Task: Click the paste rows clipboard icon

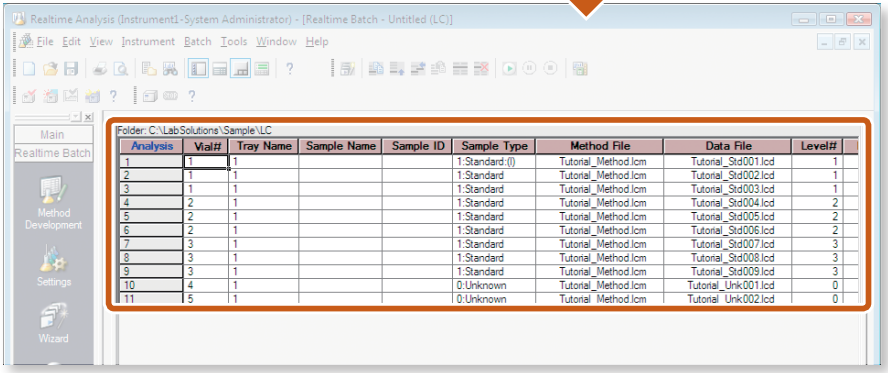Action: tap(439, 69)
